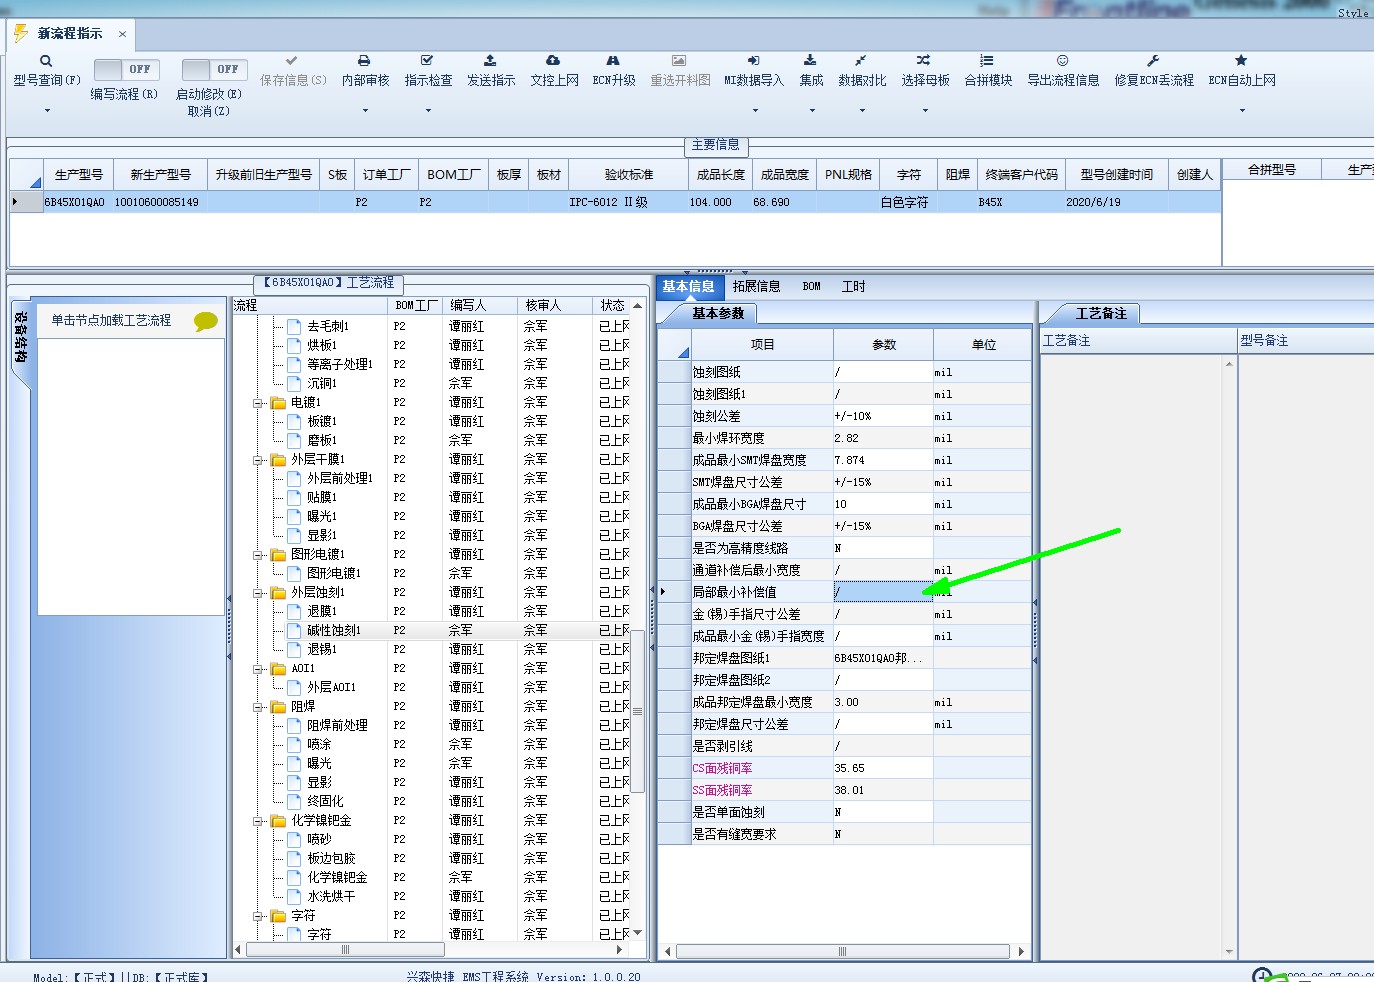This screenshot has width=1374, height=982.
Task: Click the 碱性蚀刻1 document icon
Action: [294, 630]
